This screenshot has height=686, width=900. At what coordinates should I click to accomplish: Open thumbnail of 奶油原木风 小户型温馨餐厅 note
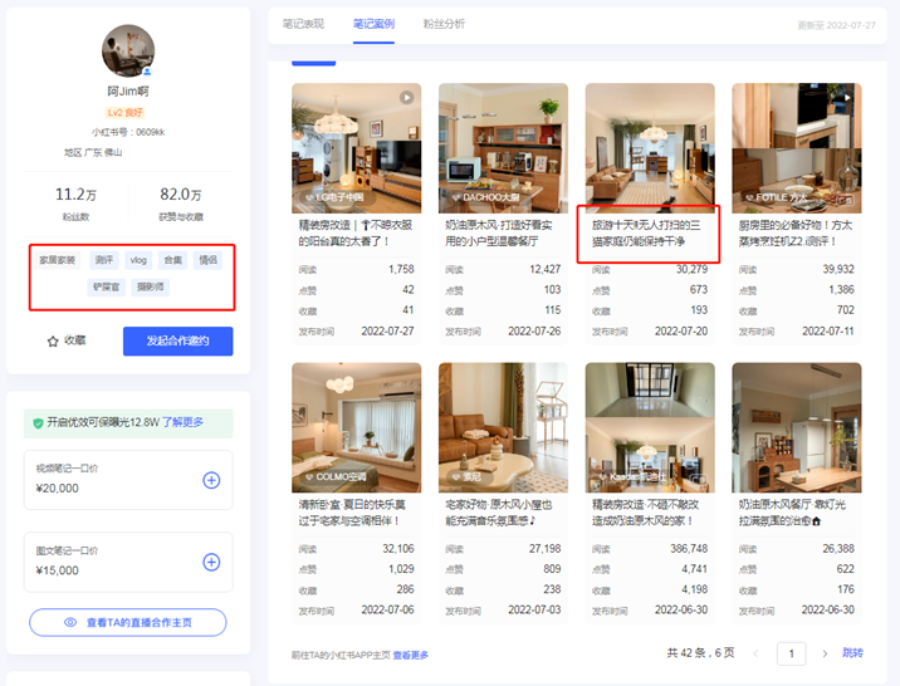click(503, 148)
